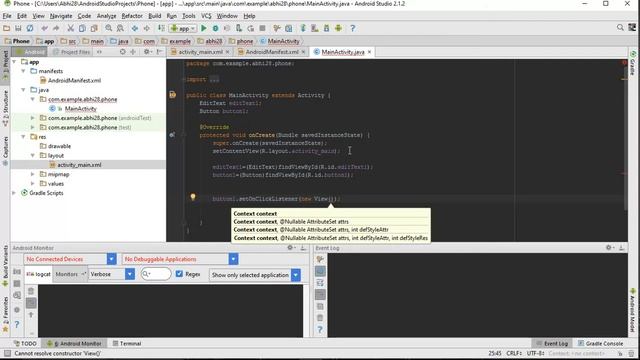Viewport: 640px width, 360px height.
Task: Click the Replace toolbar icon
Action: pos(120,28)
